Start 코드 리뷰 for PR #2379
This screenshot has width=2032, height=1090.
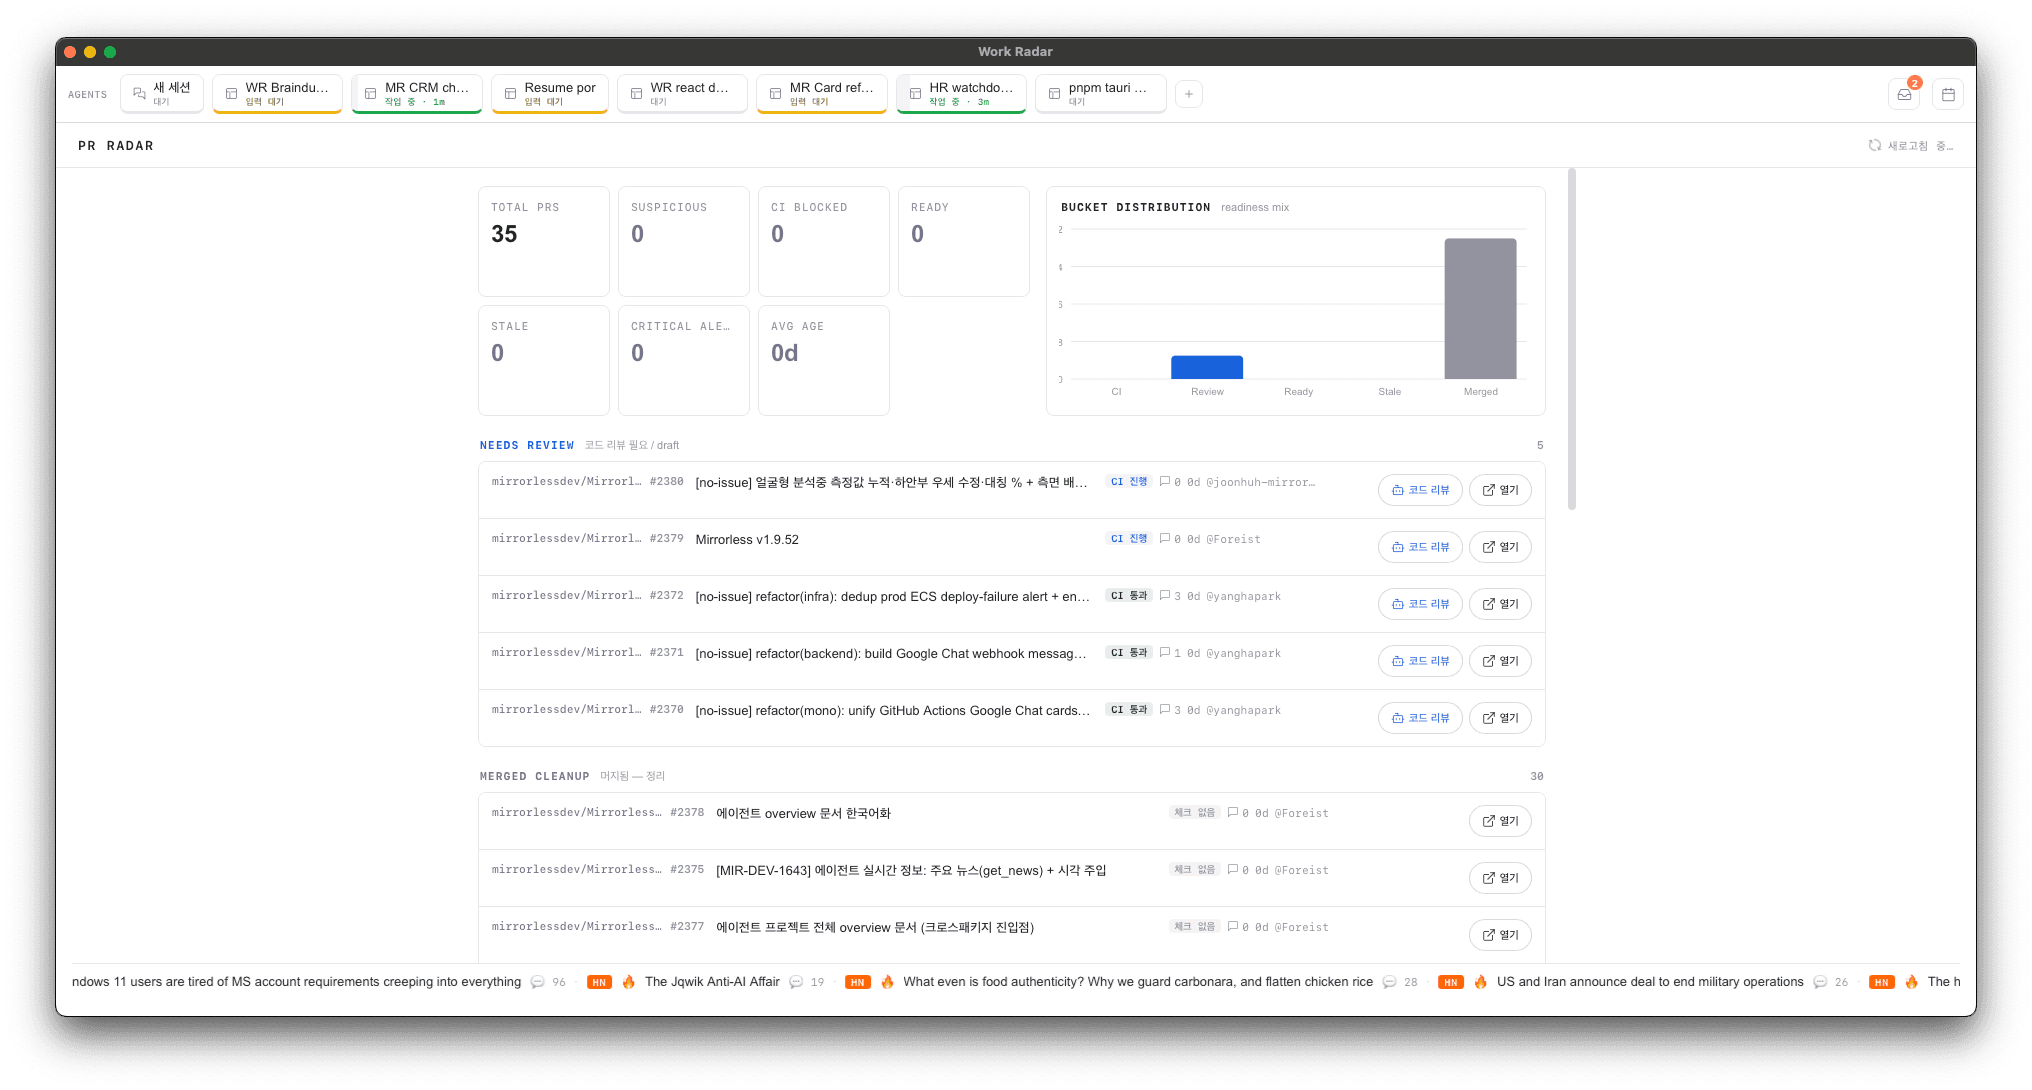point(1420,547)
